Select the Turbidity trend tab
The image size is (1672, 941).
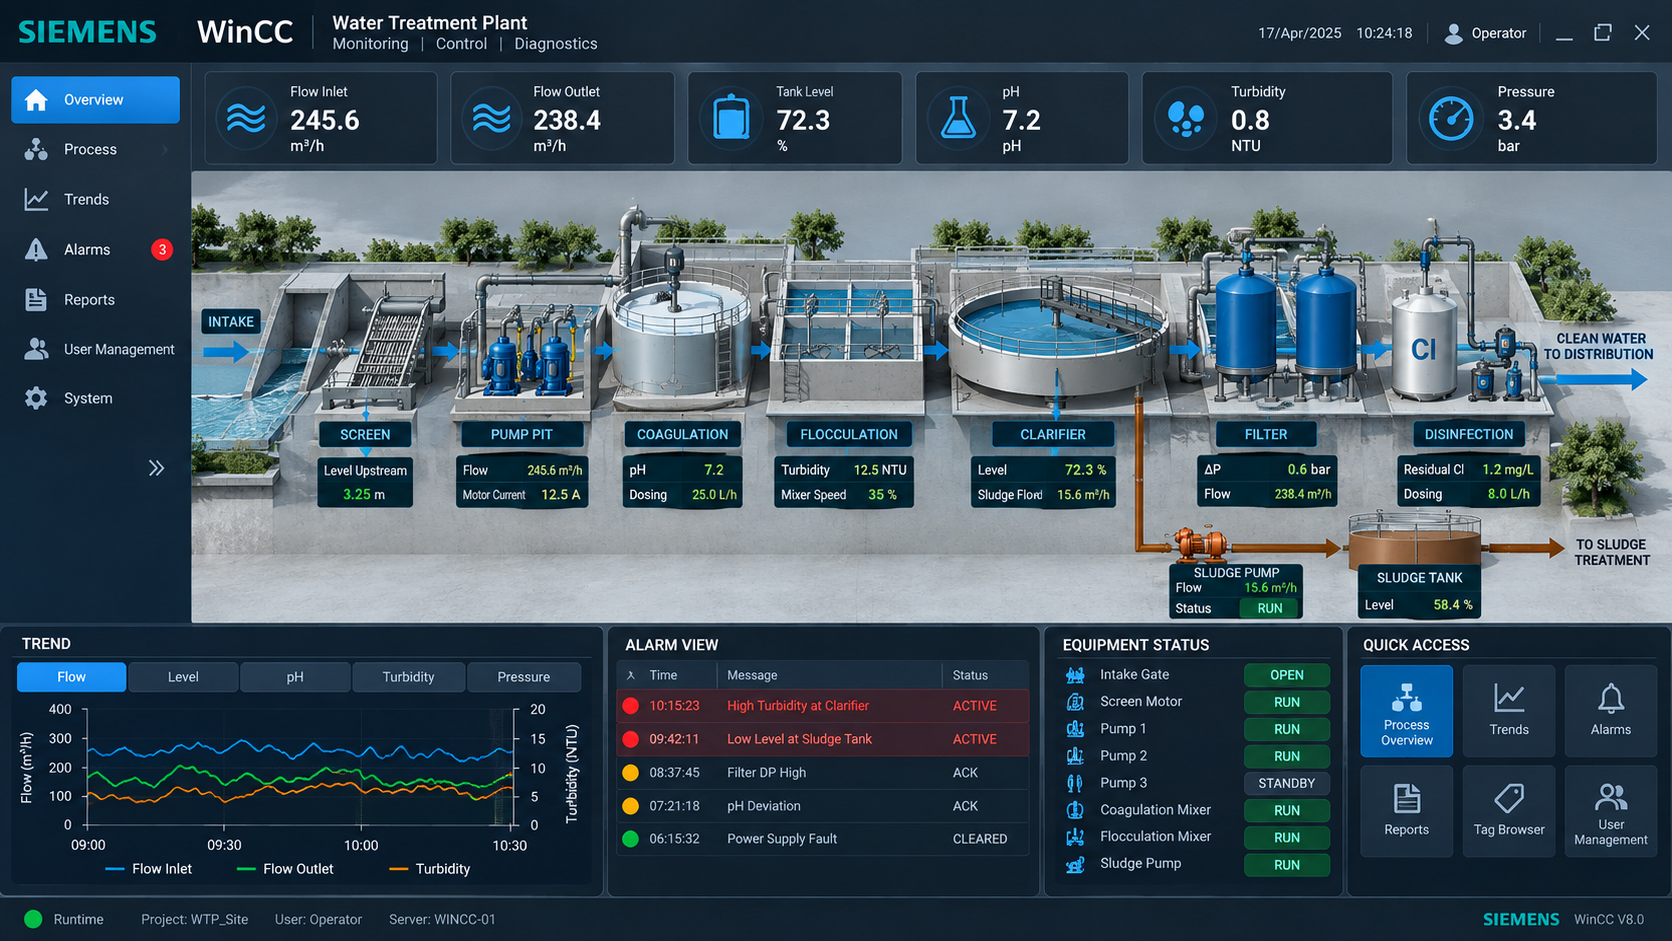coord(408,677)
